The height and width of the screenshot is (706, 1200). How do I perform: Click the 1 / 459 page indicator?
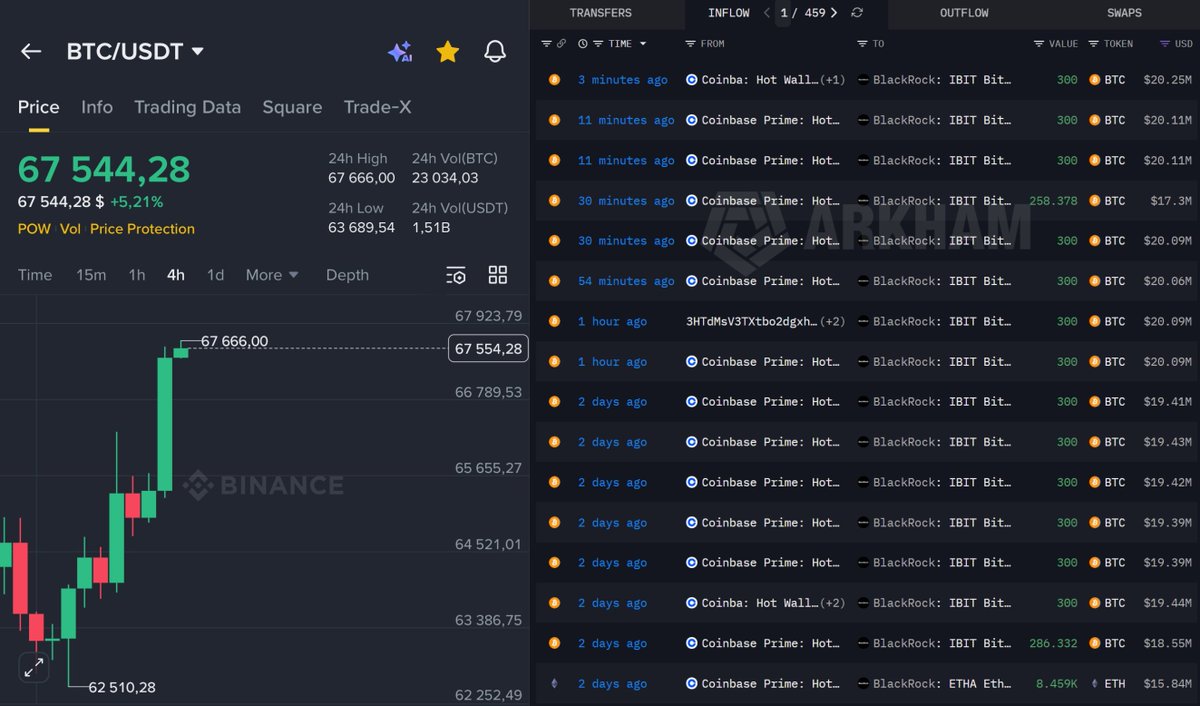pos(803,13)
